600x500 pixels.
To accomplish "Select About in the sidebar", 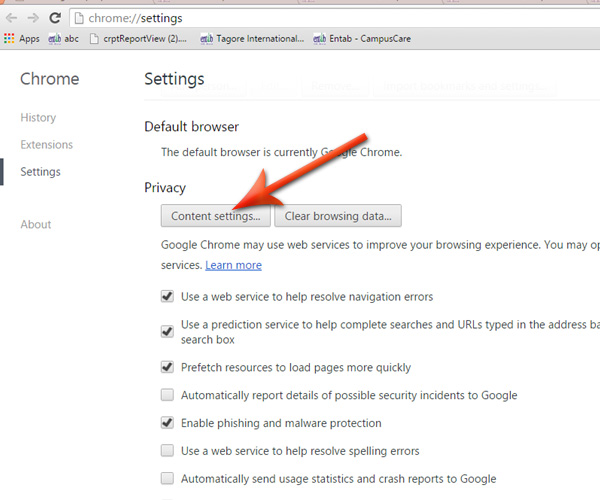I will click(36, 225).
